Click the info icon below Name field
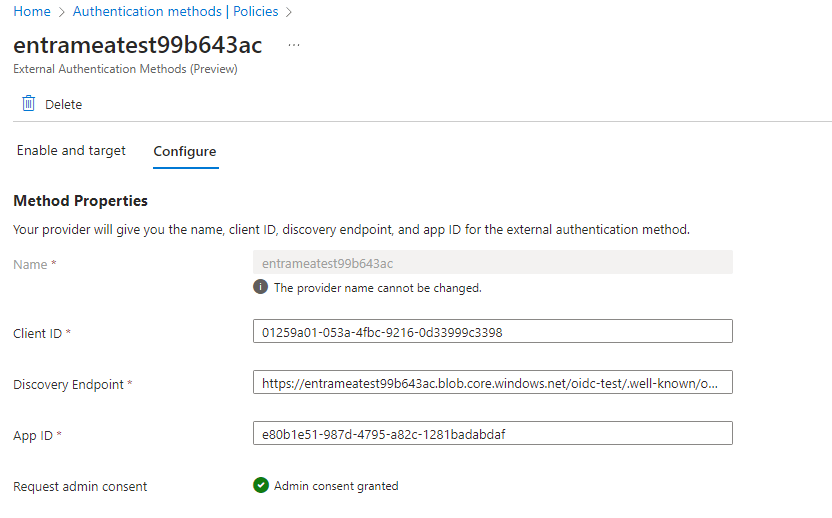832x518 pixels. click(x=261, y=287)
